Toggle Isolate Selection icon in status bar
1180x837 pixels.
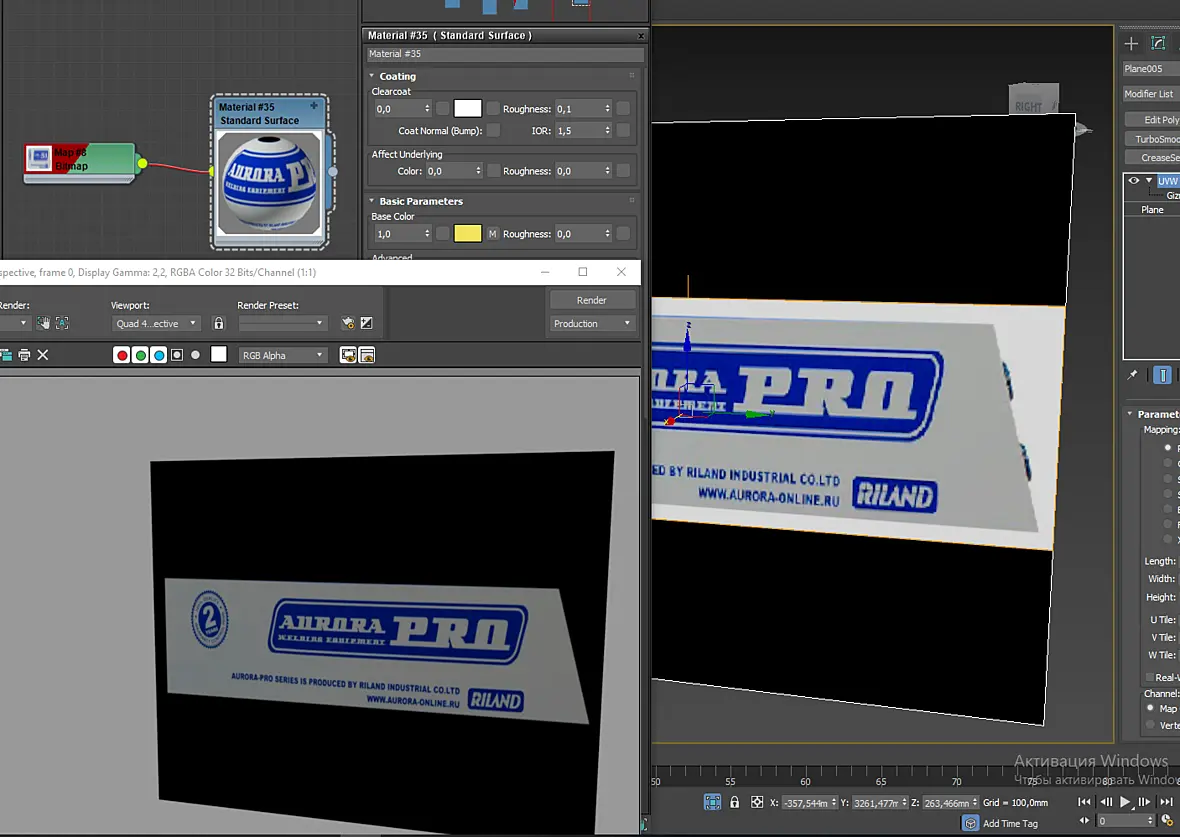click(x=712, y=802)
